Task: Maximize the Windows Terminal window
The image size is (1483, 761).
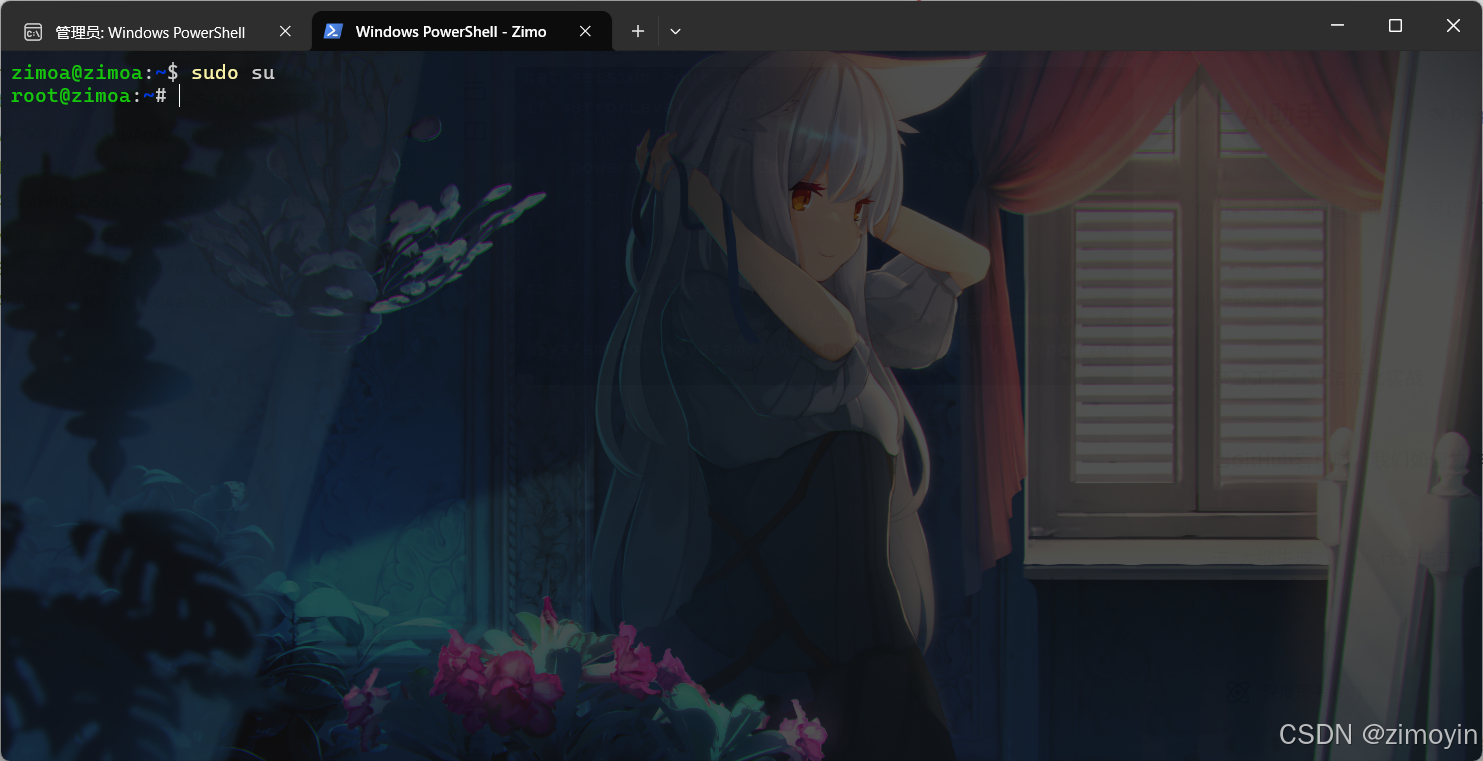Action: (1395, 26)
